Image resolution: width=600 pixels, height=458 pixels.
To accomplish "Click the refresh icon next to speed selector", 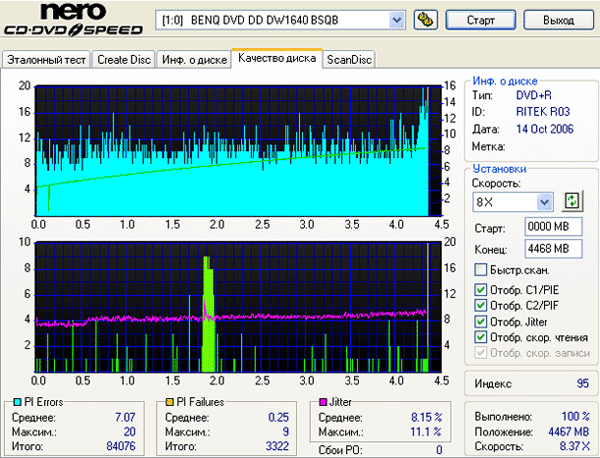I will point(572,202).
